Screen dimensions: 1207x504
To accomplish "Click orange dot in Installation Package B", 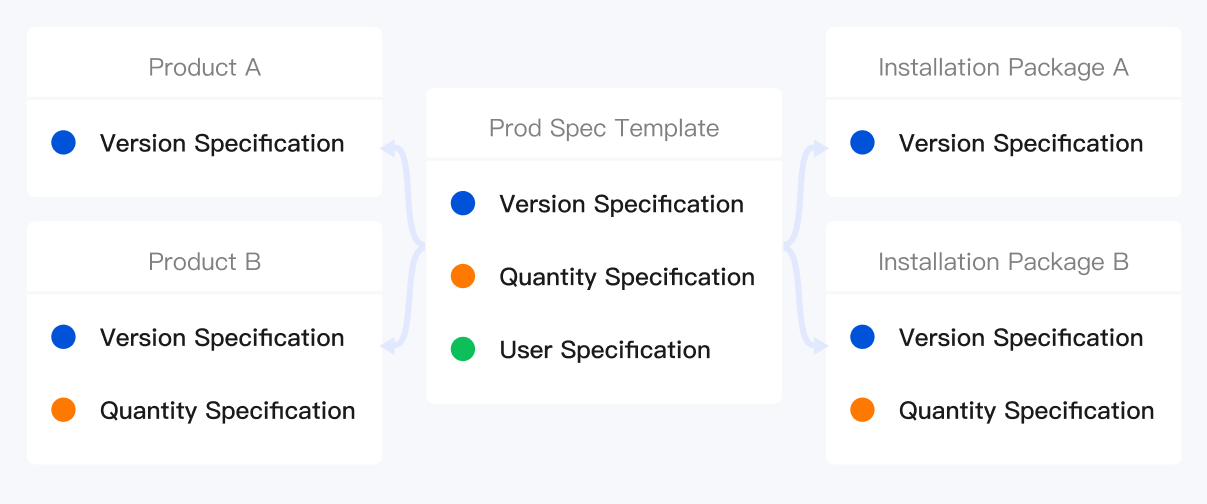I will click(x=863, y=410).
